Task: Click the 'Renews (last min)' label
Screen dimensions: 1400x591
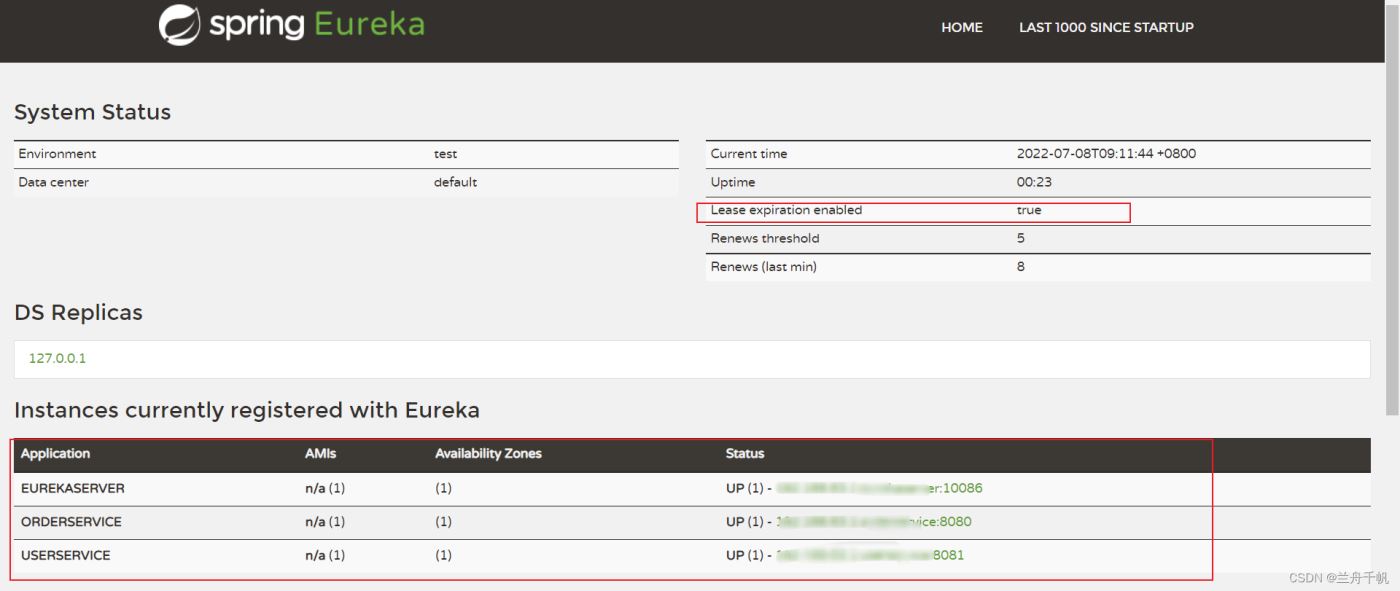Action: pos(764,267)
